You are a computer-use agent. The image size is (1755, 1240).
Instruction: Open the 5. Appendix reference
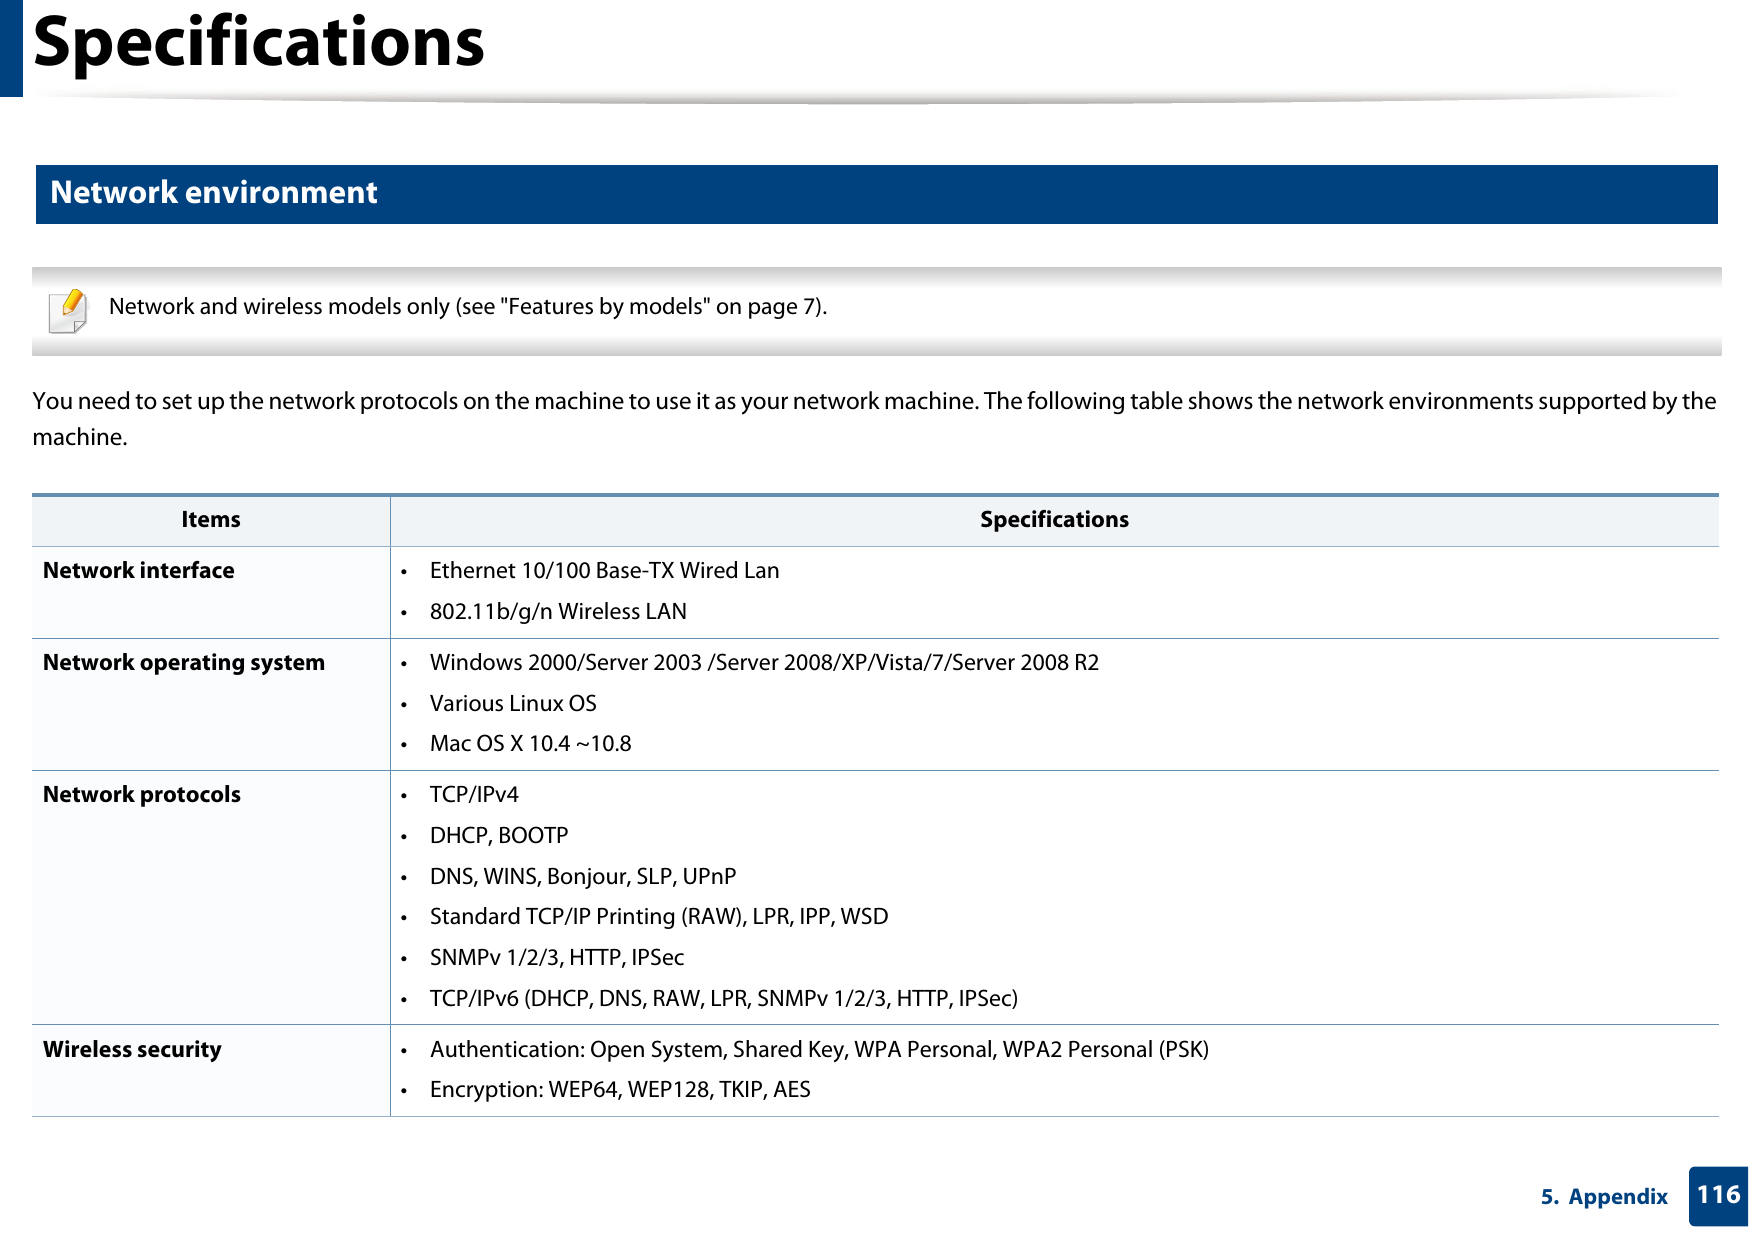(1607, 1196)
